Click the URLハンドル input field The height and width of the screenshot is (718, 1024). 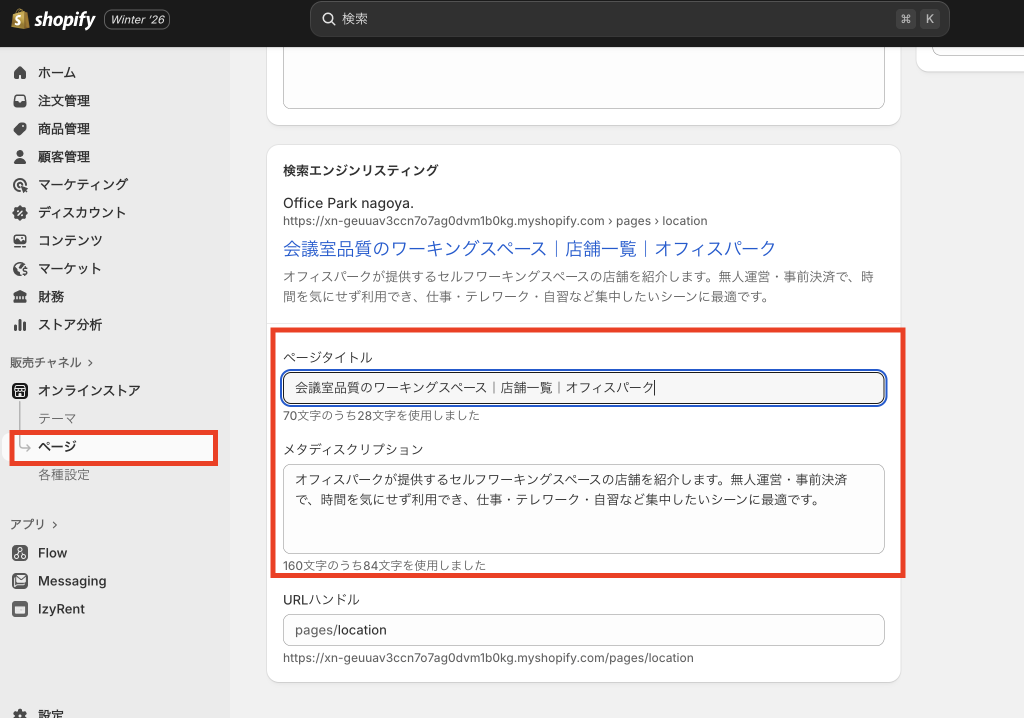click(583, 630)
